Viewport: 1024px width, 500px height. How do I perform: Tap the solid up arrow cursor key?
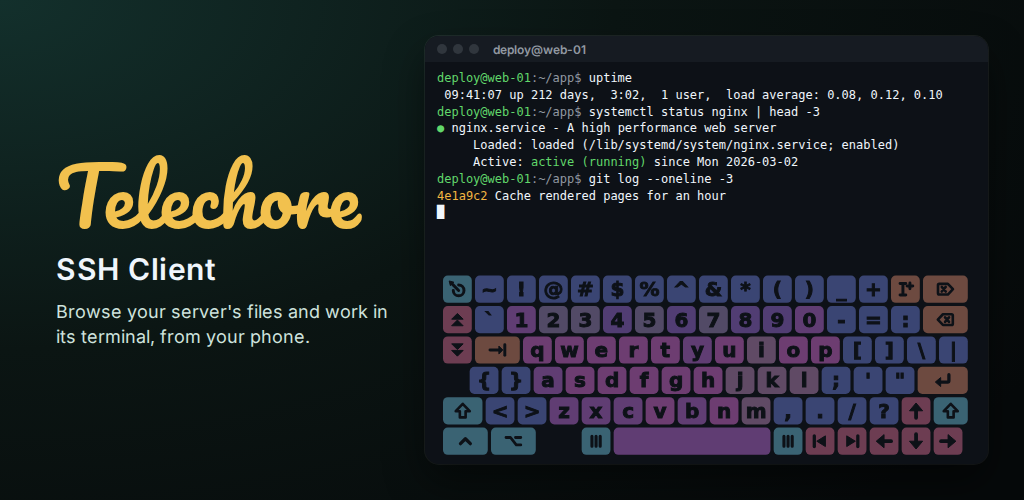(x=916, y=411)
